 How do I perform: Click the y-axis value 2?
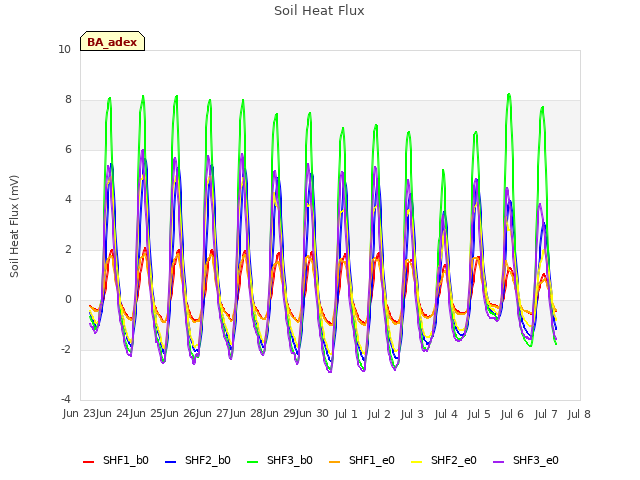pyautogui.click(x=68, y=249)
